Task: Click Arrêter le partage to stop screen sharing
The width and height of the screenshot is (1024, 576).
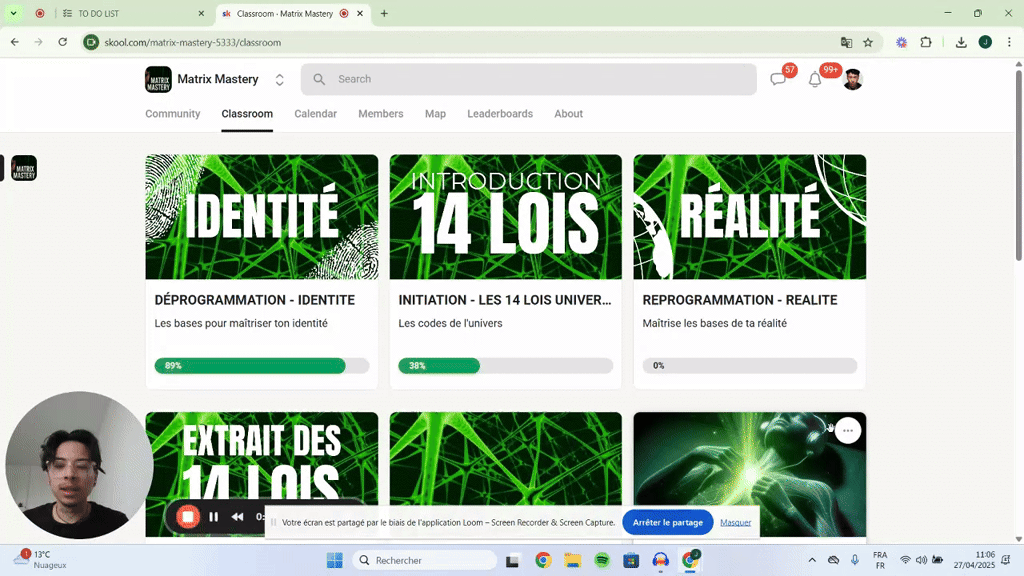Action: click(667, 522)
